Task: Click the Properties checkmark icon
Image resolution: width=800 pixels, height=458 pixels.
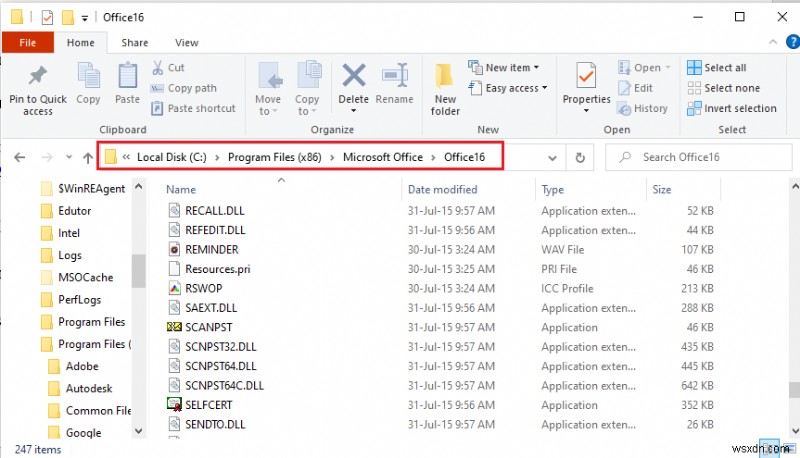Action: pos(586,76)
